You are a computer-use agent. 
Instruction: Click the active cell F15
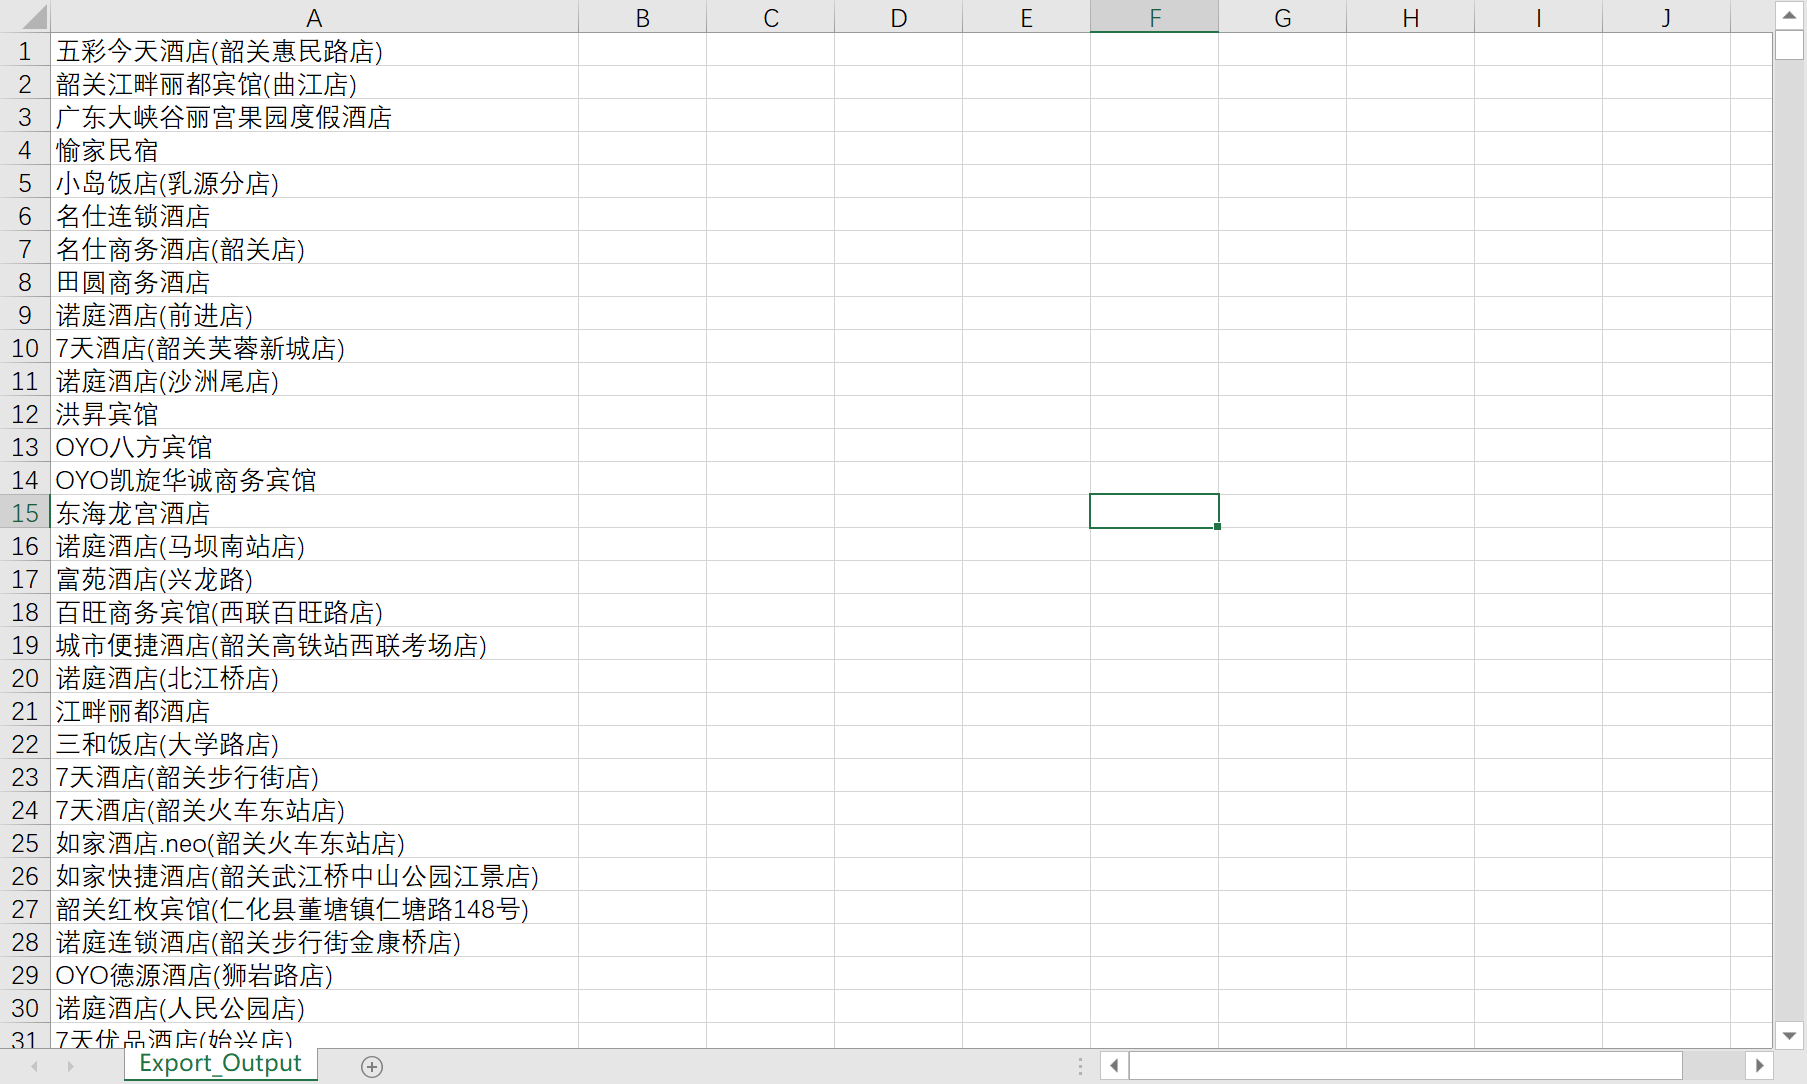(1154, 511)
